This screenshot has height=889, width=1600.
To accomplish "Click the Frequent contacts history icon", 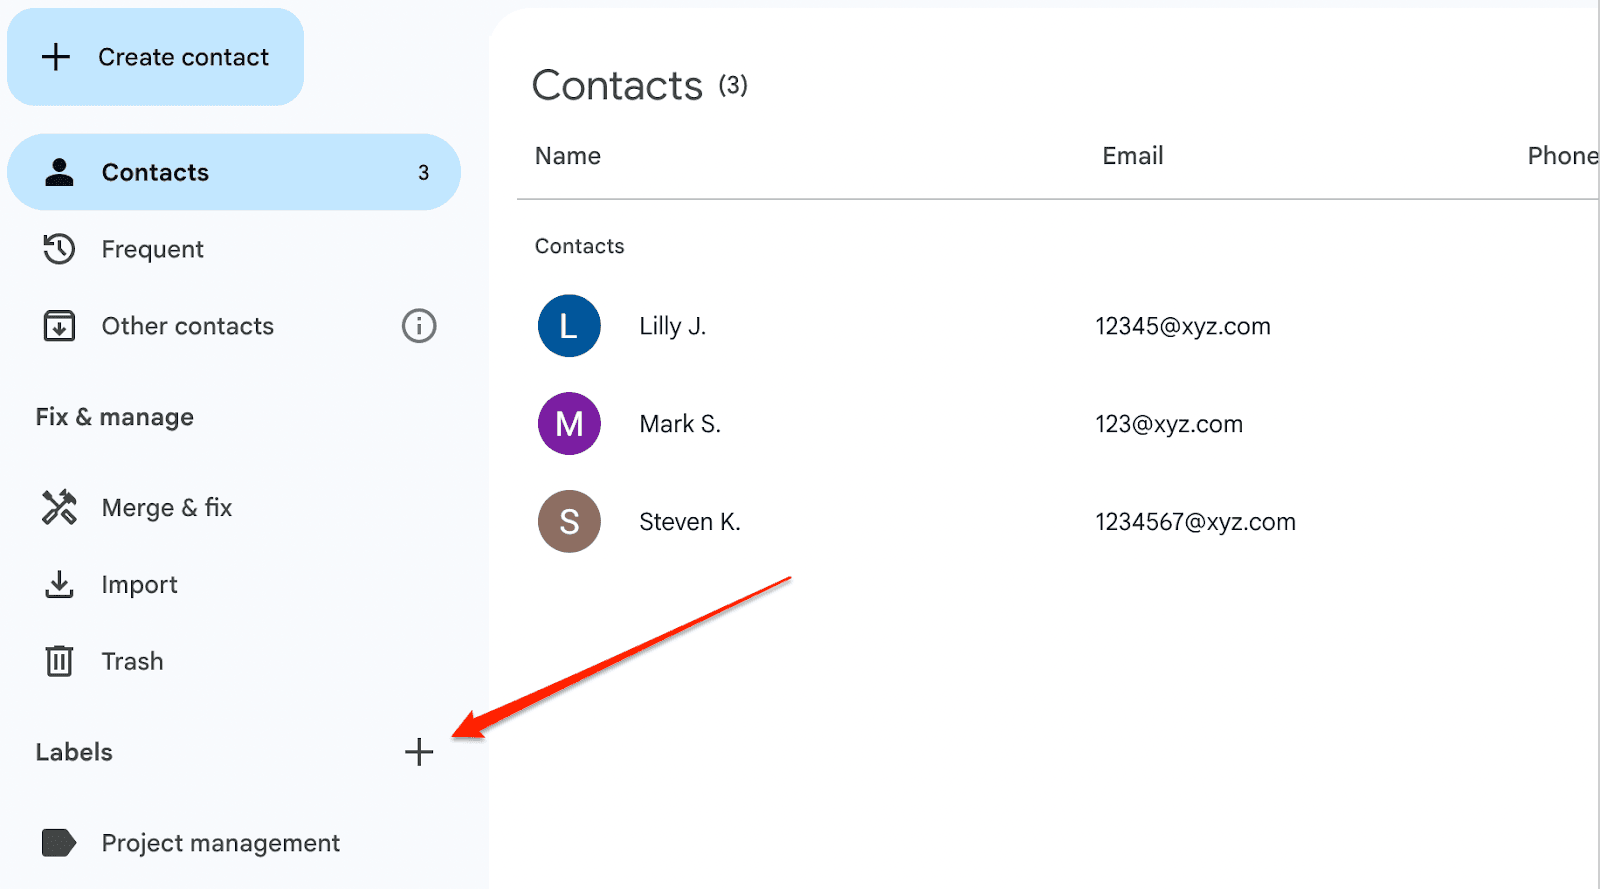I will point(59,249).
